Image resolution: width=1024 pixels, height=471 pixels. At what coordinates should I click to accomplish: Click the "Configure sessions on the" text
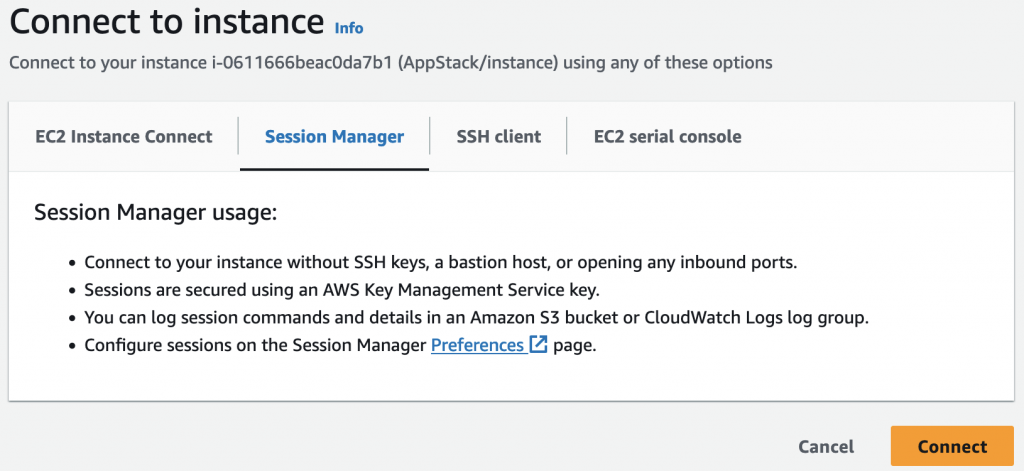[x=255, y=345]
